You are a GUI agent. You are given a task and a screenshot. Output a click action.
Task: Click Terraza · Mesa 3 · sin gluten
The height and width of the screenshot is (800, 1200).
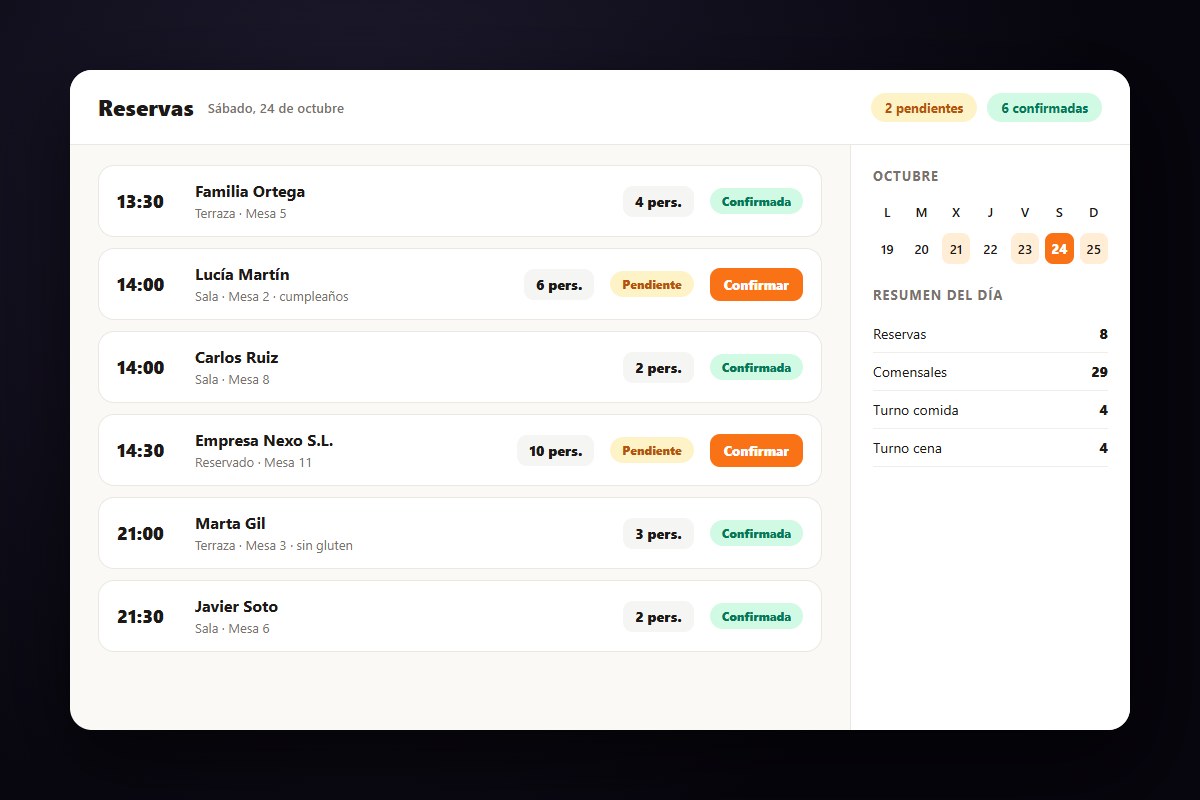274,546
